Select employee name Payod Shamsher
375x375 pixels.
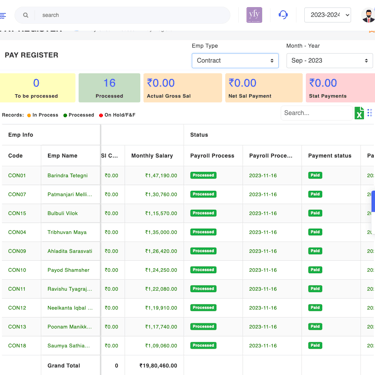[x=68, y=270]
